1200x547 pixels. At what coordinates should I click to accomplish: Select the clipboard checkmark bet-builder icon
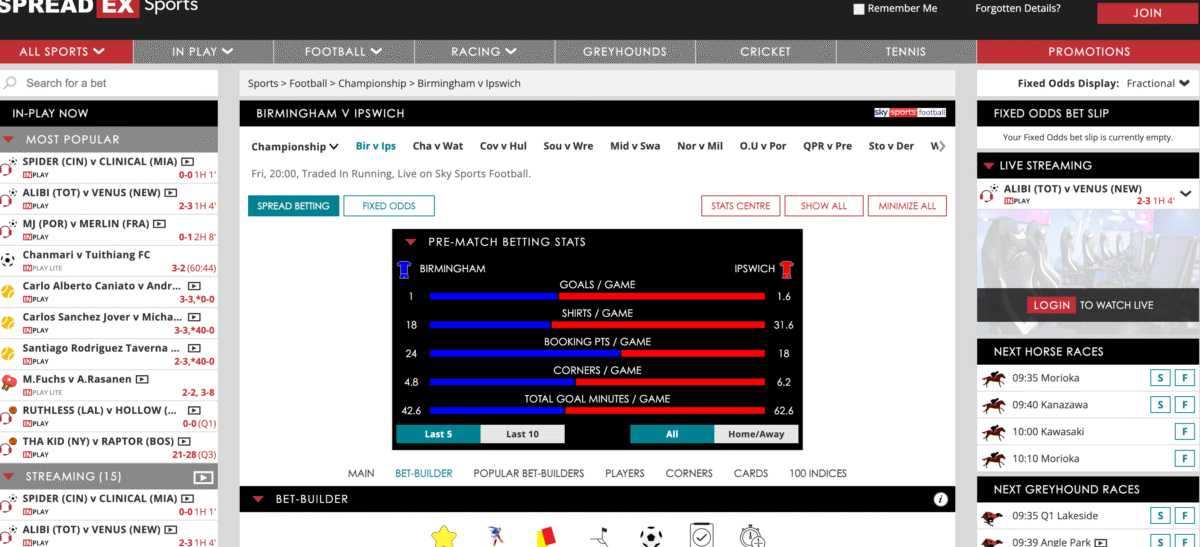[x=702, y=536]
